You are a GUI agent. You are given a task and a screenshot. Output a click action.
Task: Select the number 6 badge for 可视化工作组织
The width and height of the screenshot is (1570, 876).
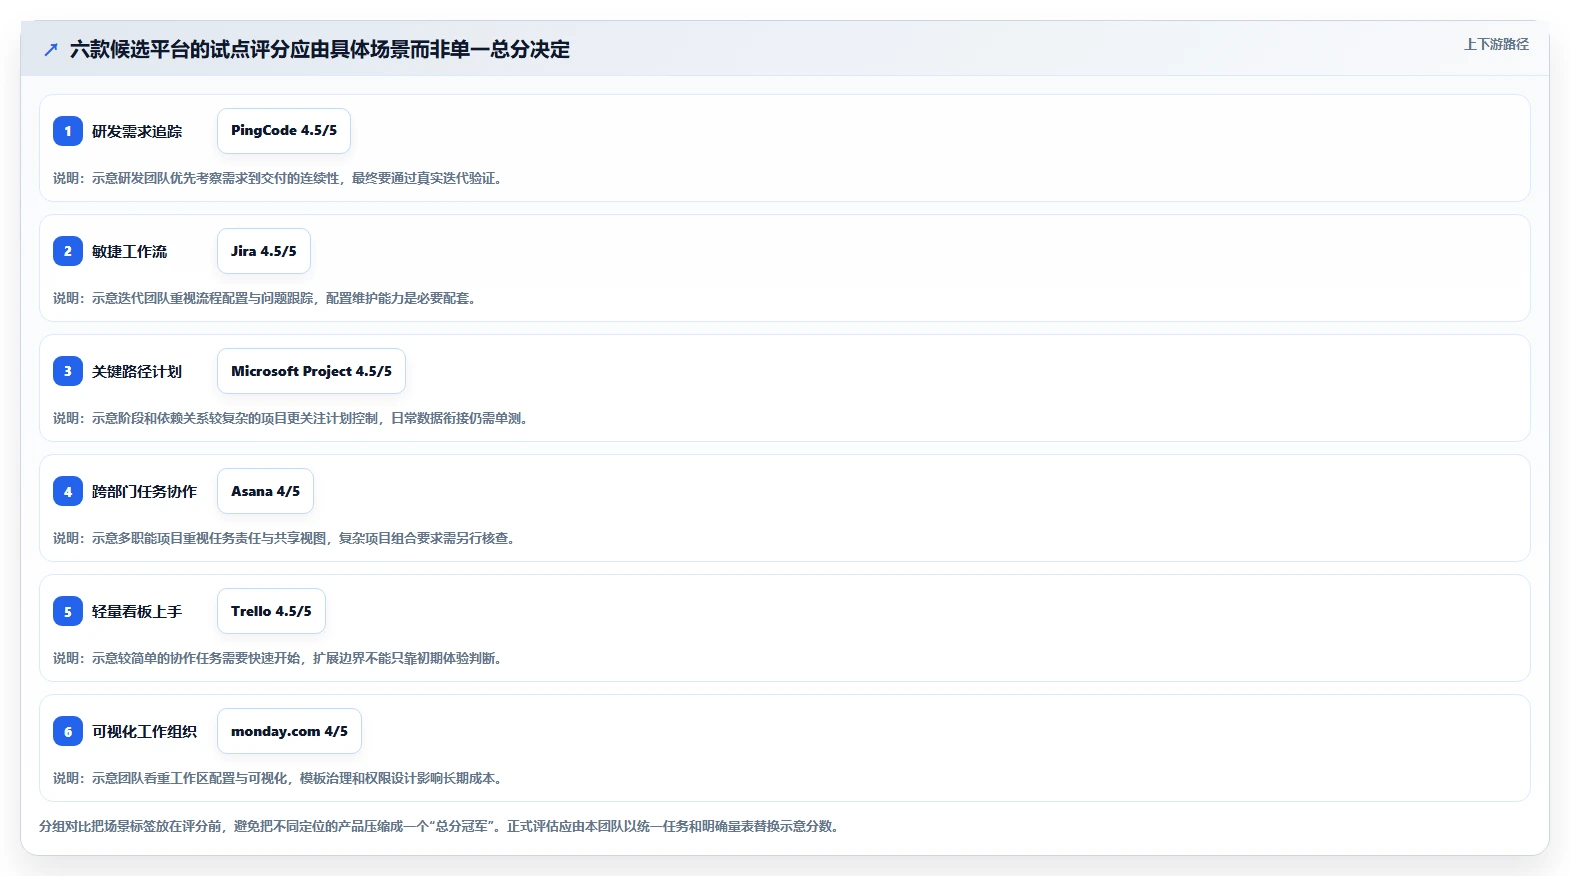(68, 731)
